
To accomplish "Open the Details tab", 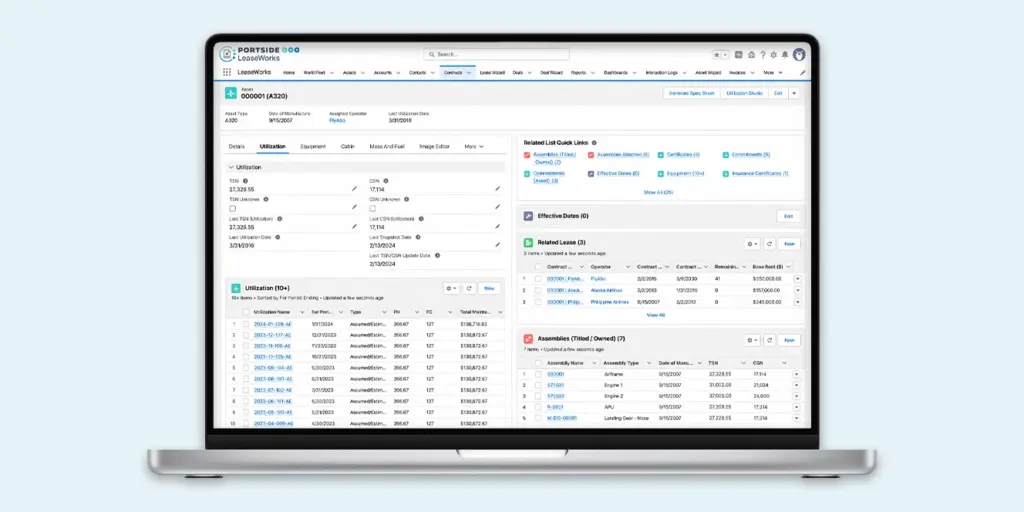I will coord(236,147).
